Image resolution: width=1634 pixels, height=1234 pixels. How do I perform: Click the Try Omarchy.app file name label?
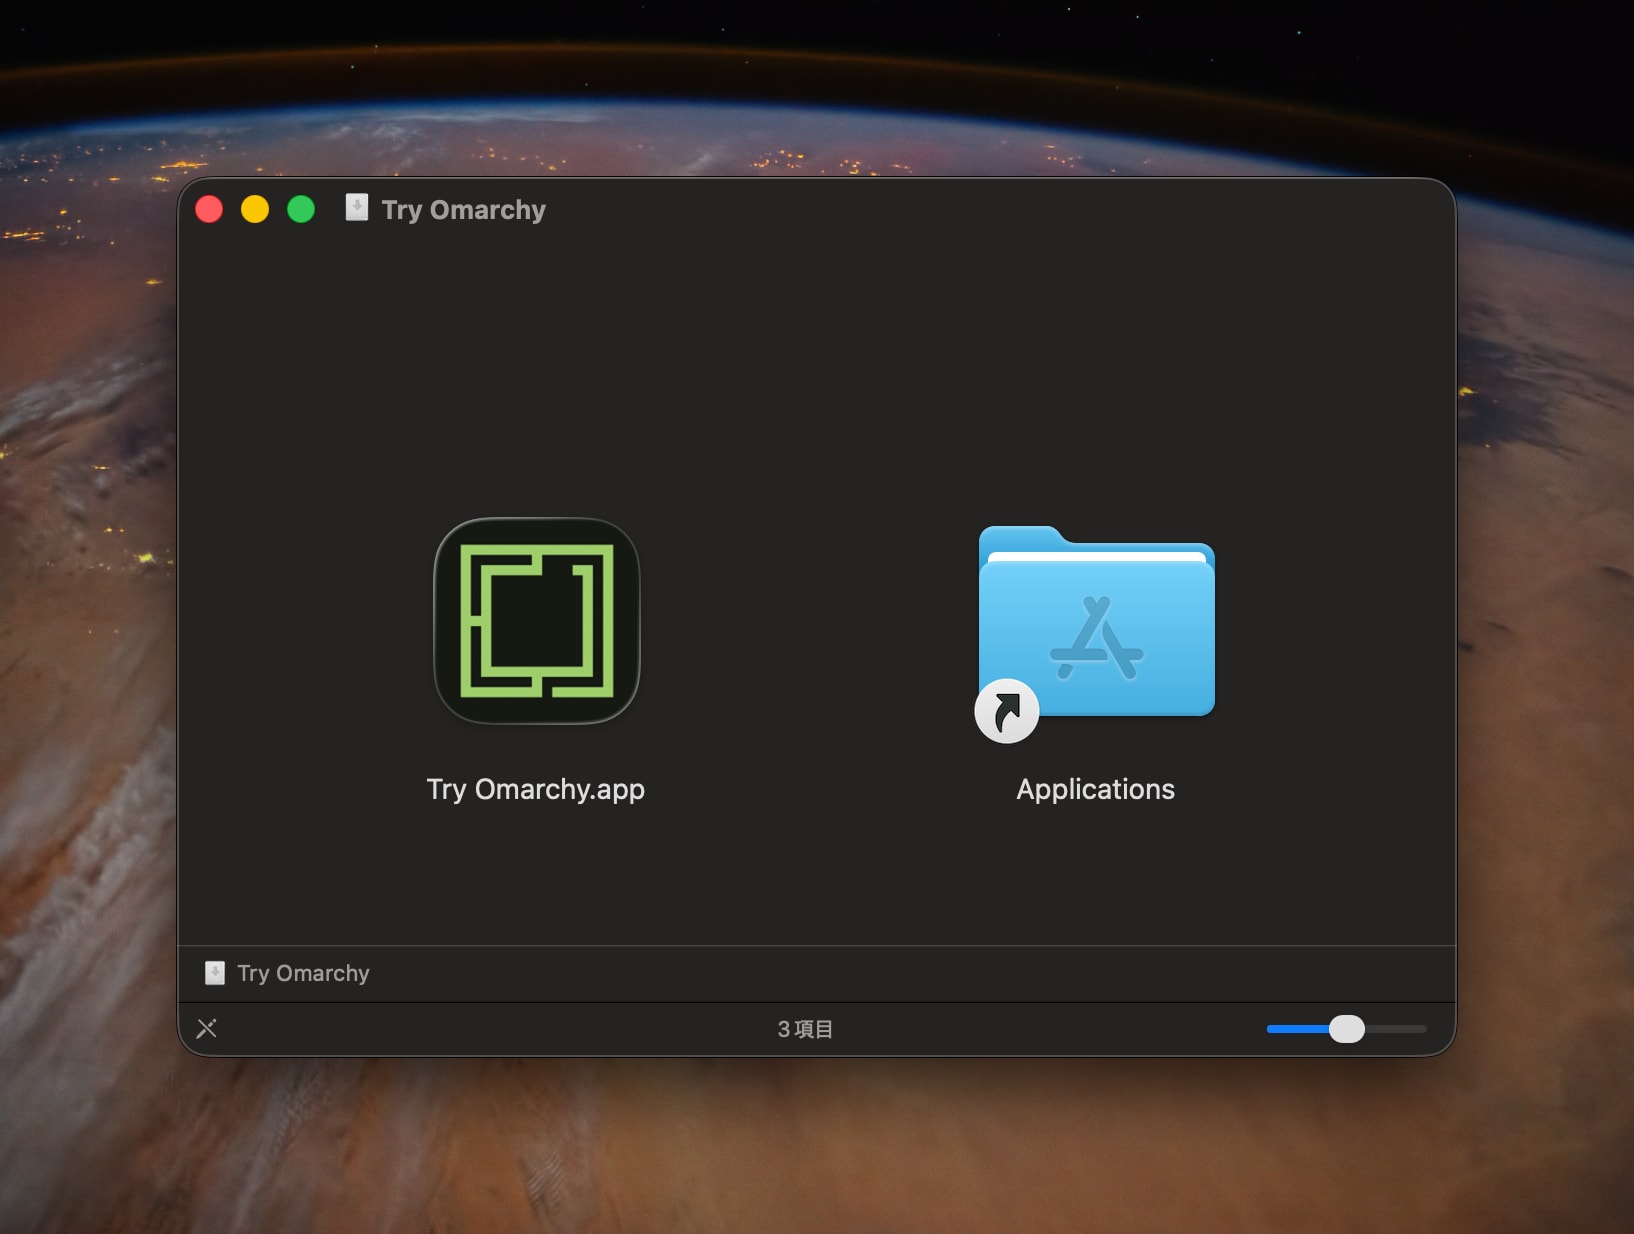point(536,789)
